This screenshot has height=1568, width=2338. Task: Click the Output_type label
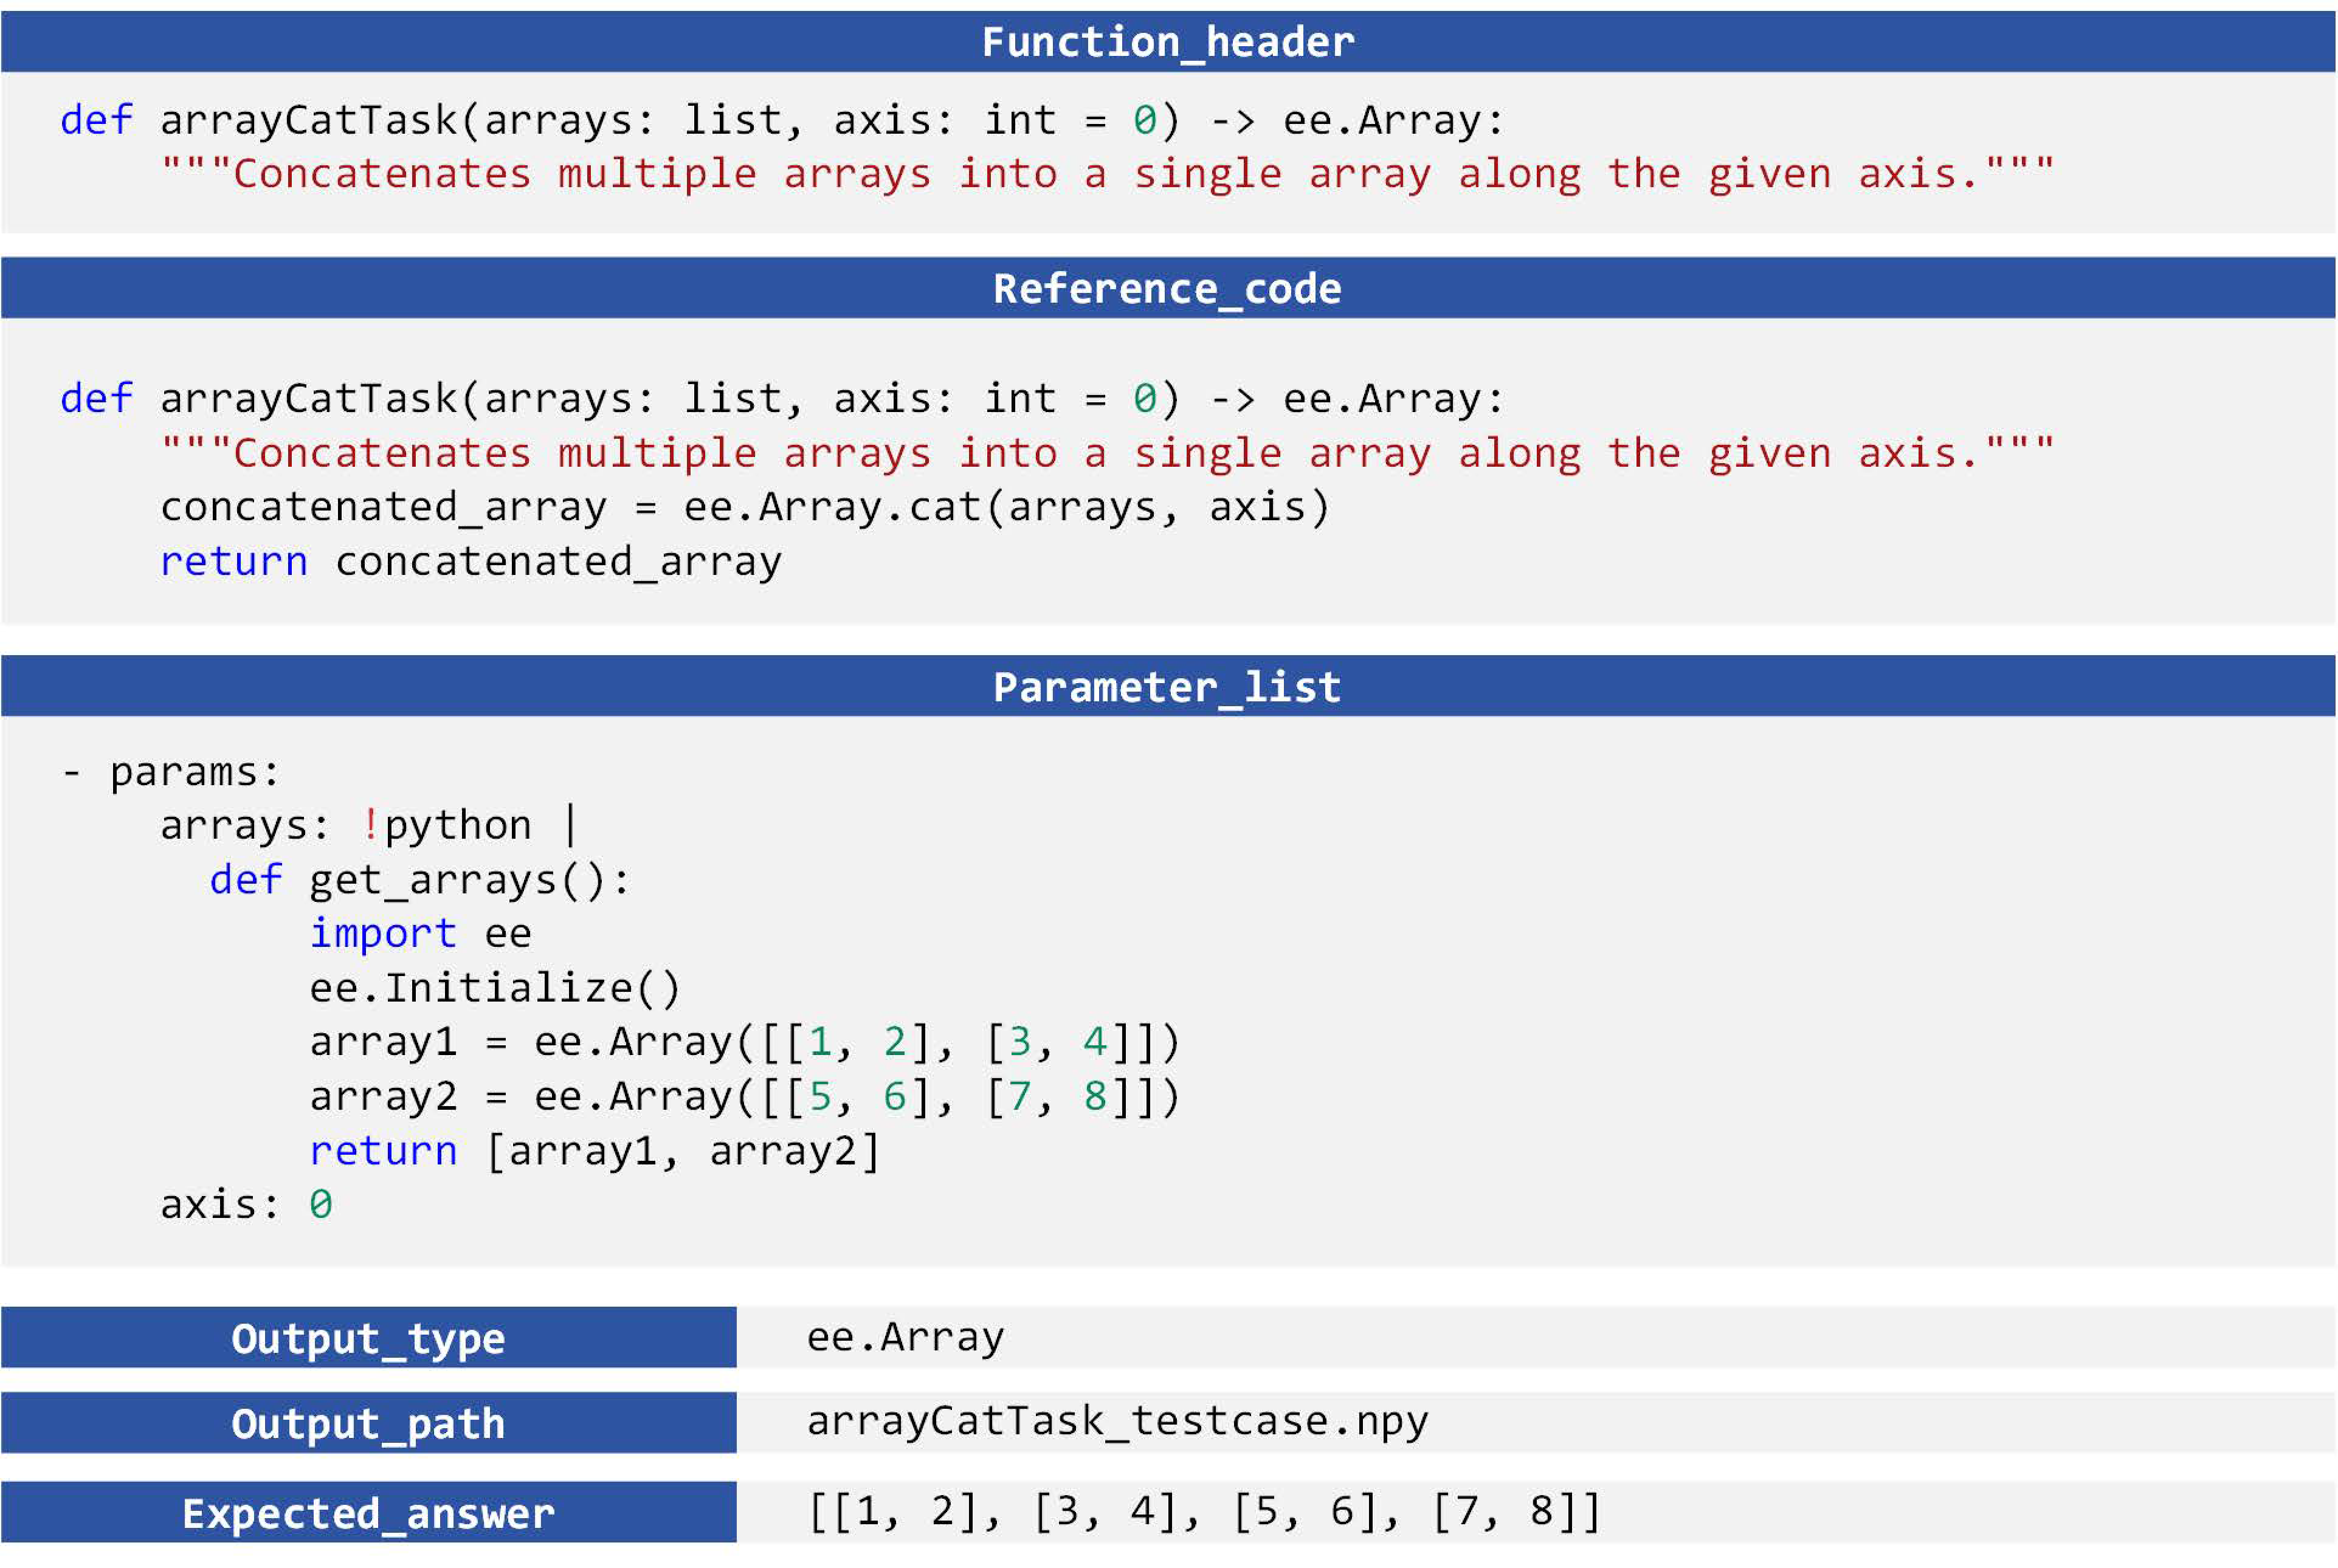368,1338
